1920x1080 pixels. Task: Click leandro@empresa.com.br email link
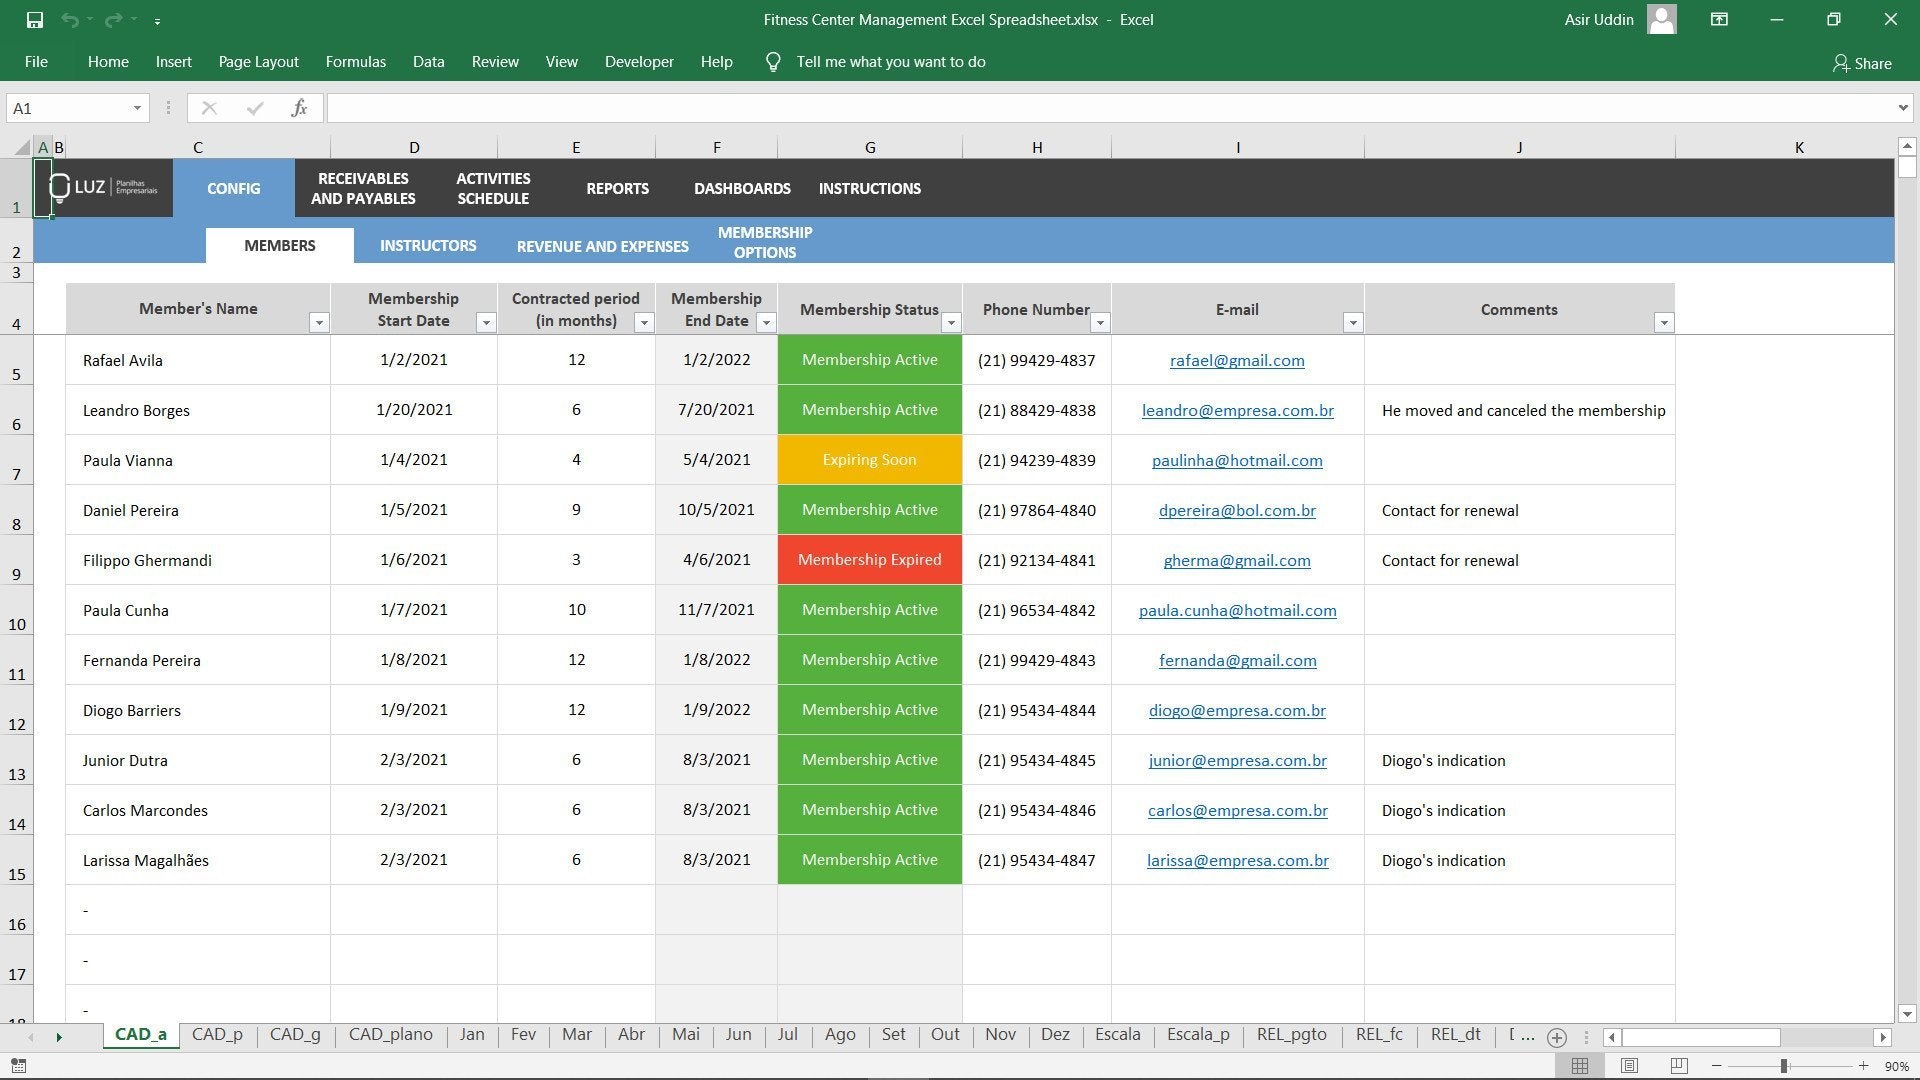(1237, 410)
